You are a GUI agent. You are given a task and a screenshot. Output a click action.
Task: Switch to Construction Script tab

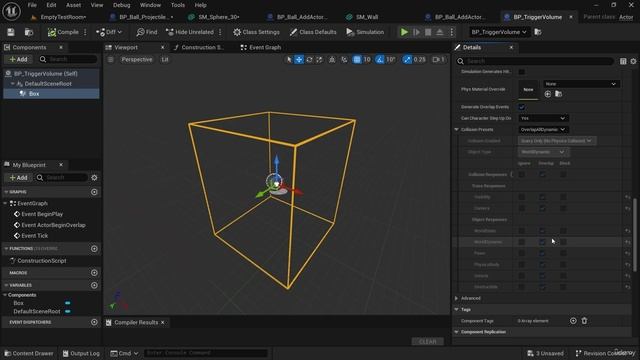tap(199, 47)
